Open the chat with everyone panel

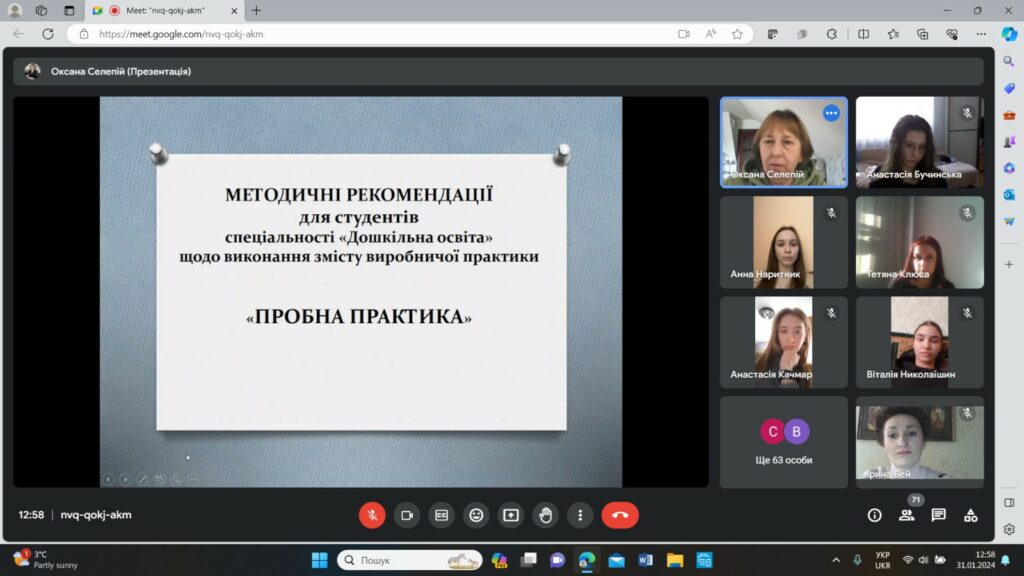(938, 515)
